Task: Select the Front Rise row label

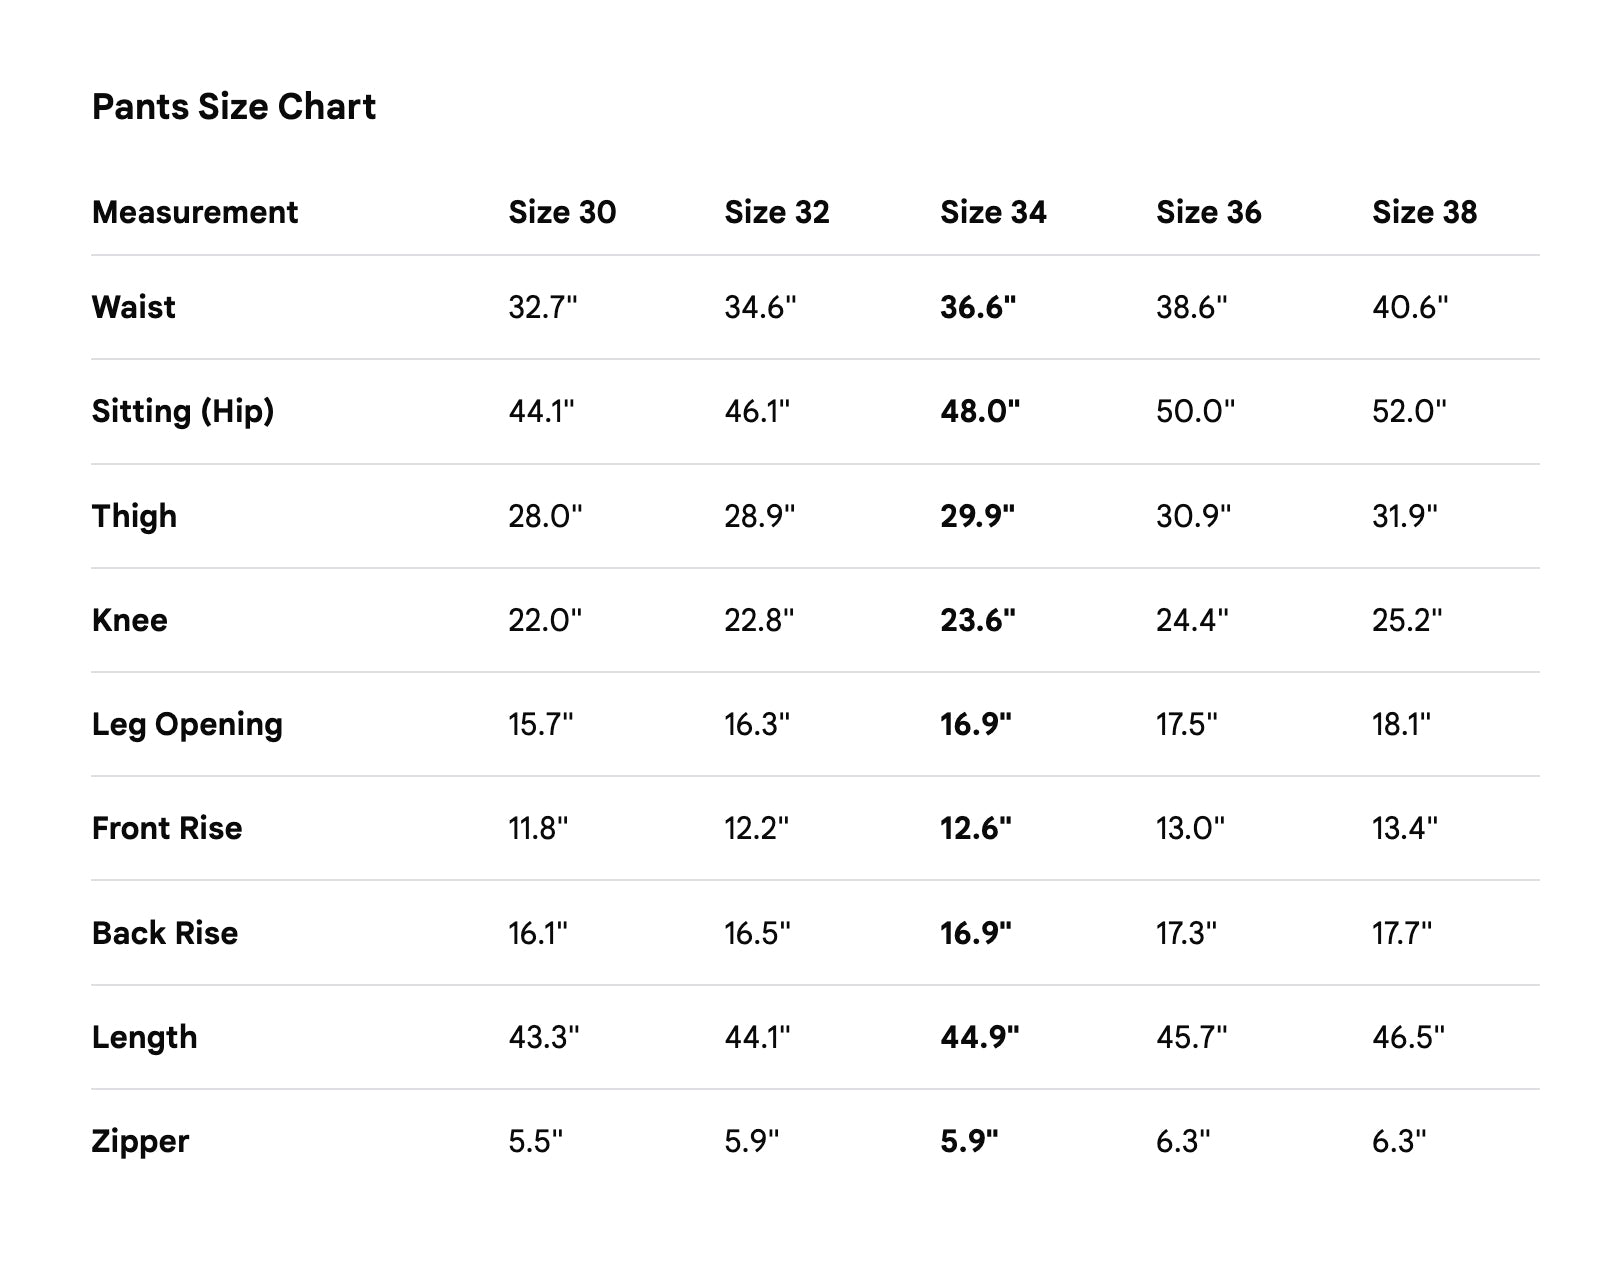Action: click(167, 828)
